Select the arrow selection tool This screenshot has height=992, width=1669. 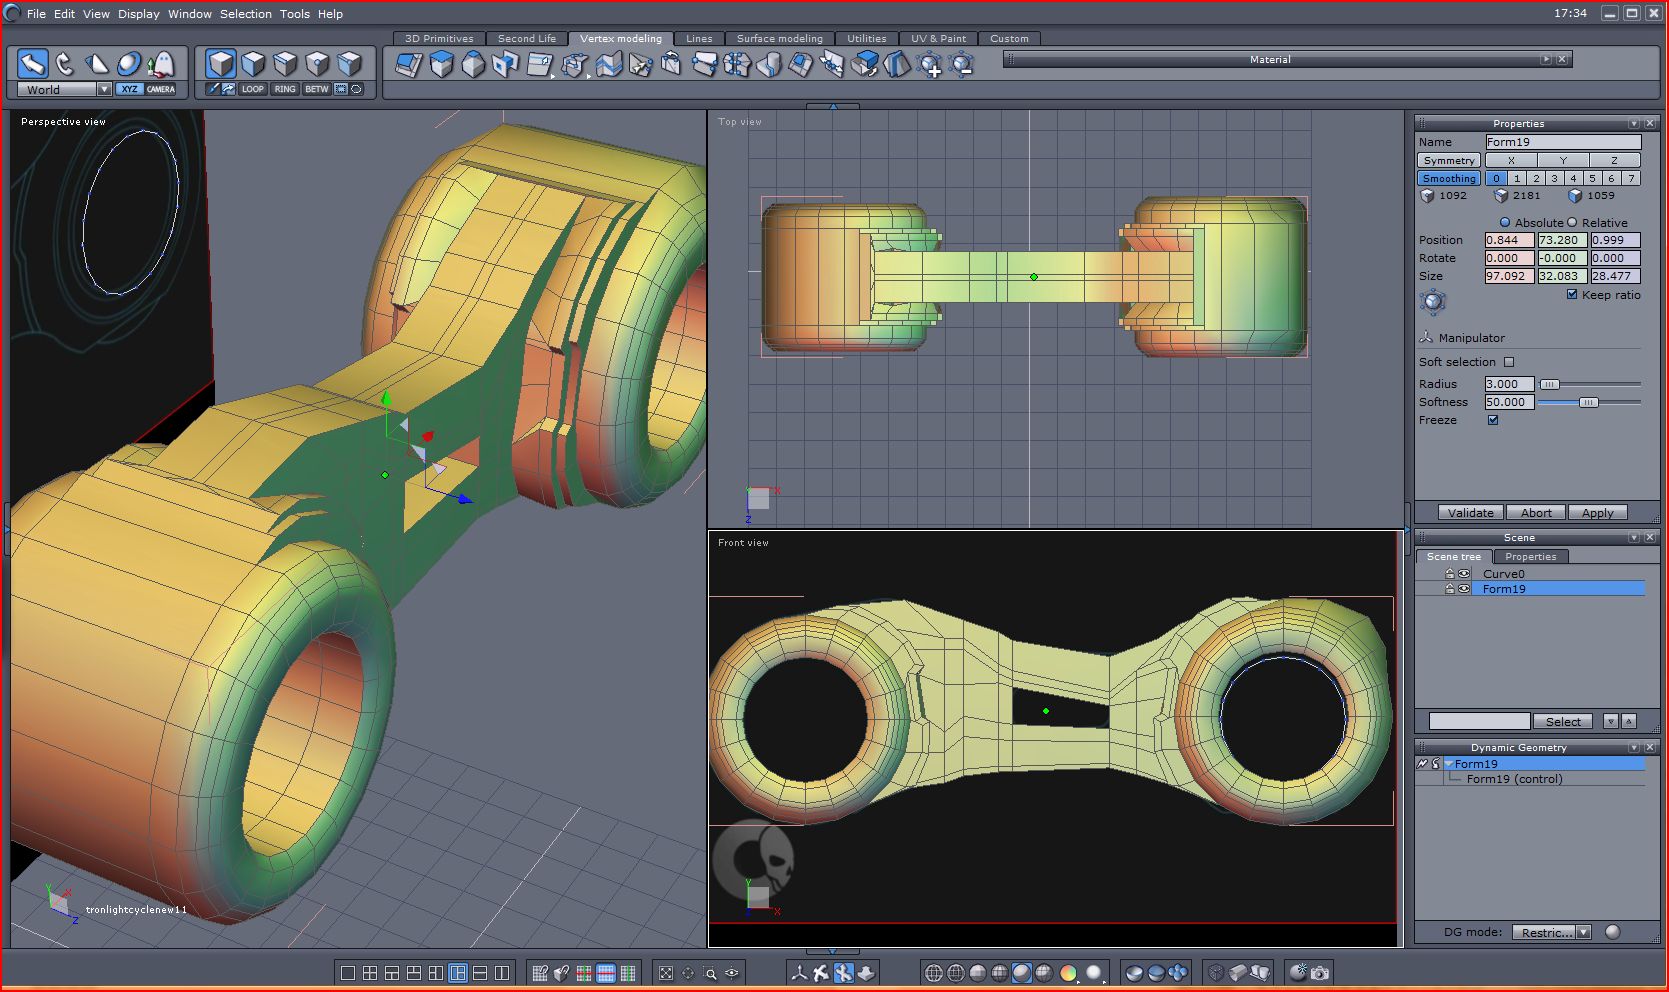(x=33, y=64)
